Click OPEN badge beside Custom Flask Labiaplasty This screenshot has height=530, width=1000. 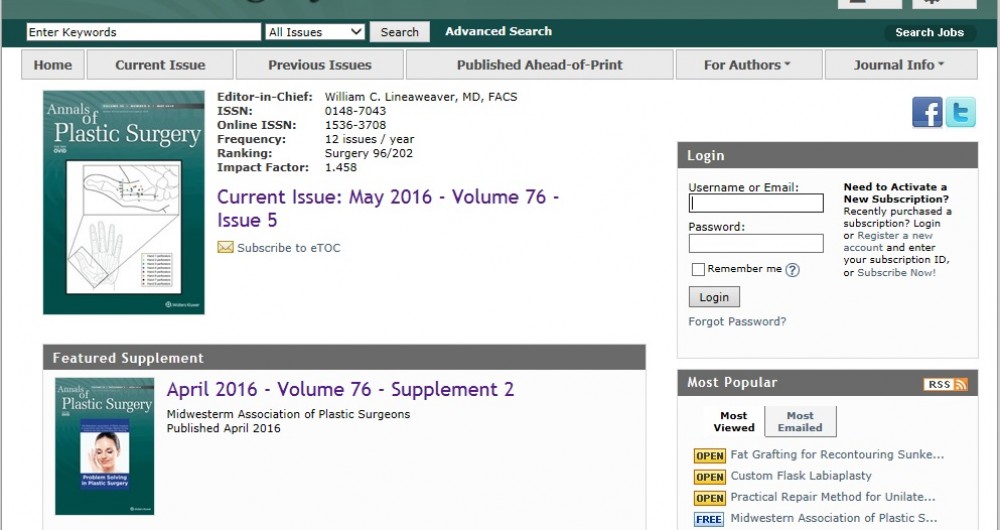(709, 477)
